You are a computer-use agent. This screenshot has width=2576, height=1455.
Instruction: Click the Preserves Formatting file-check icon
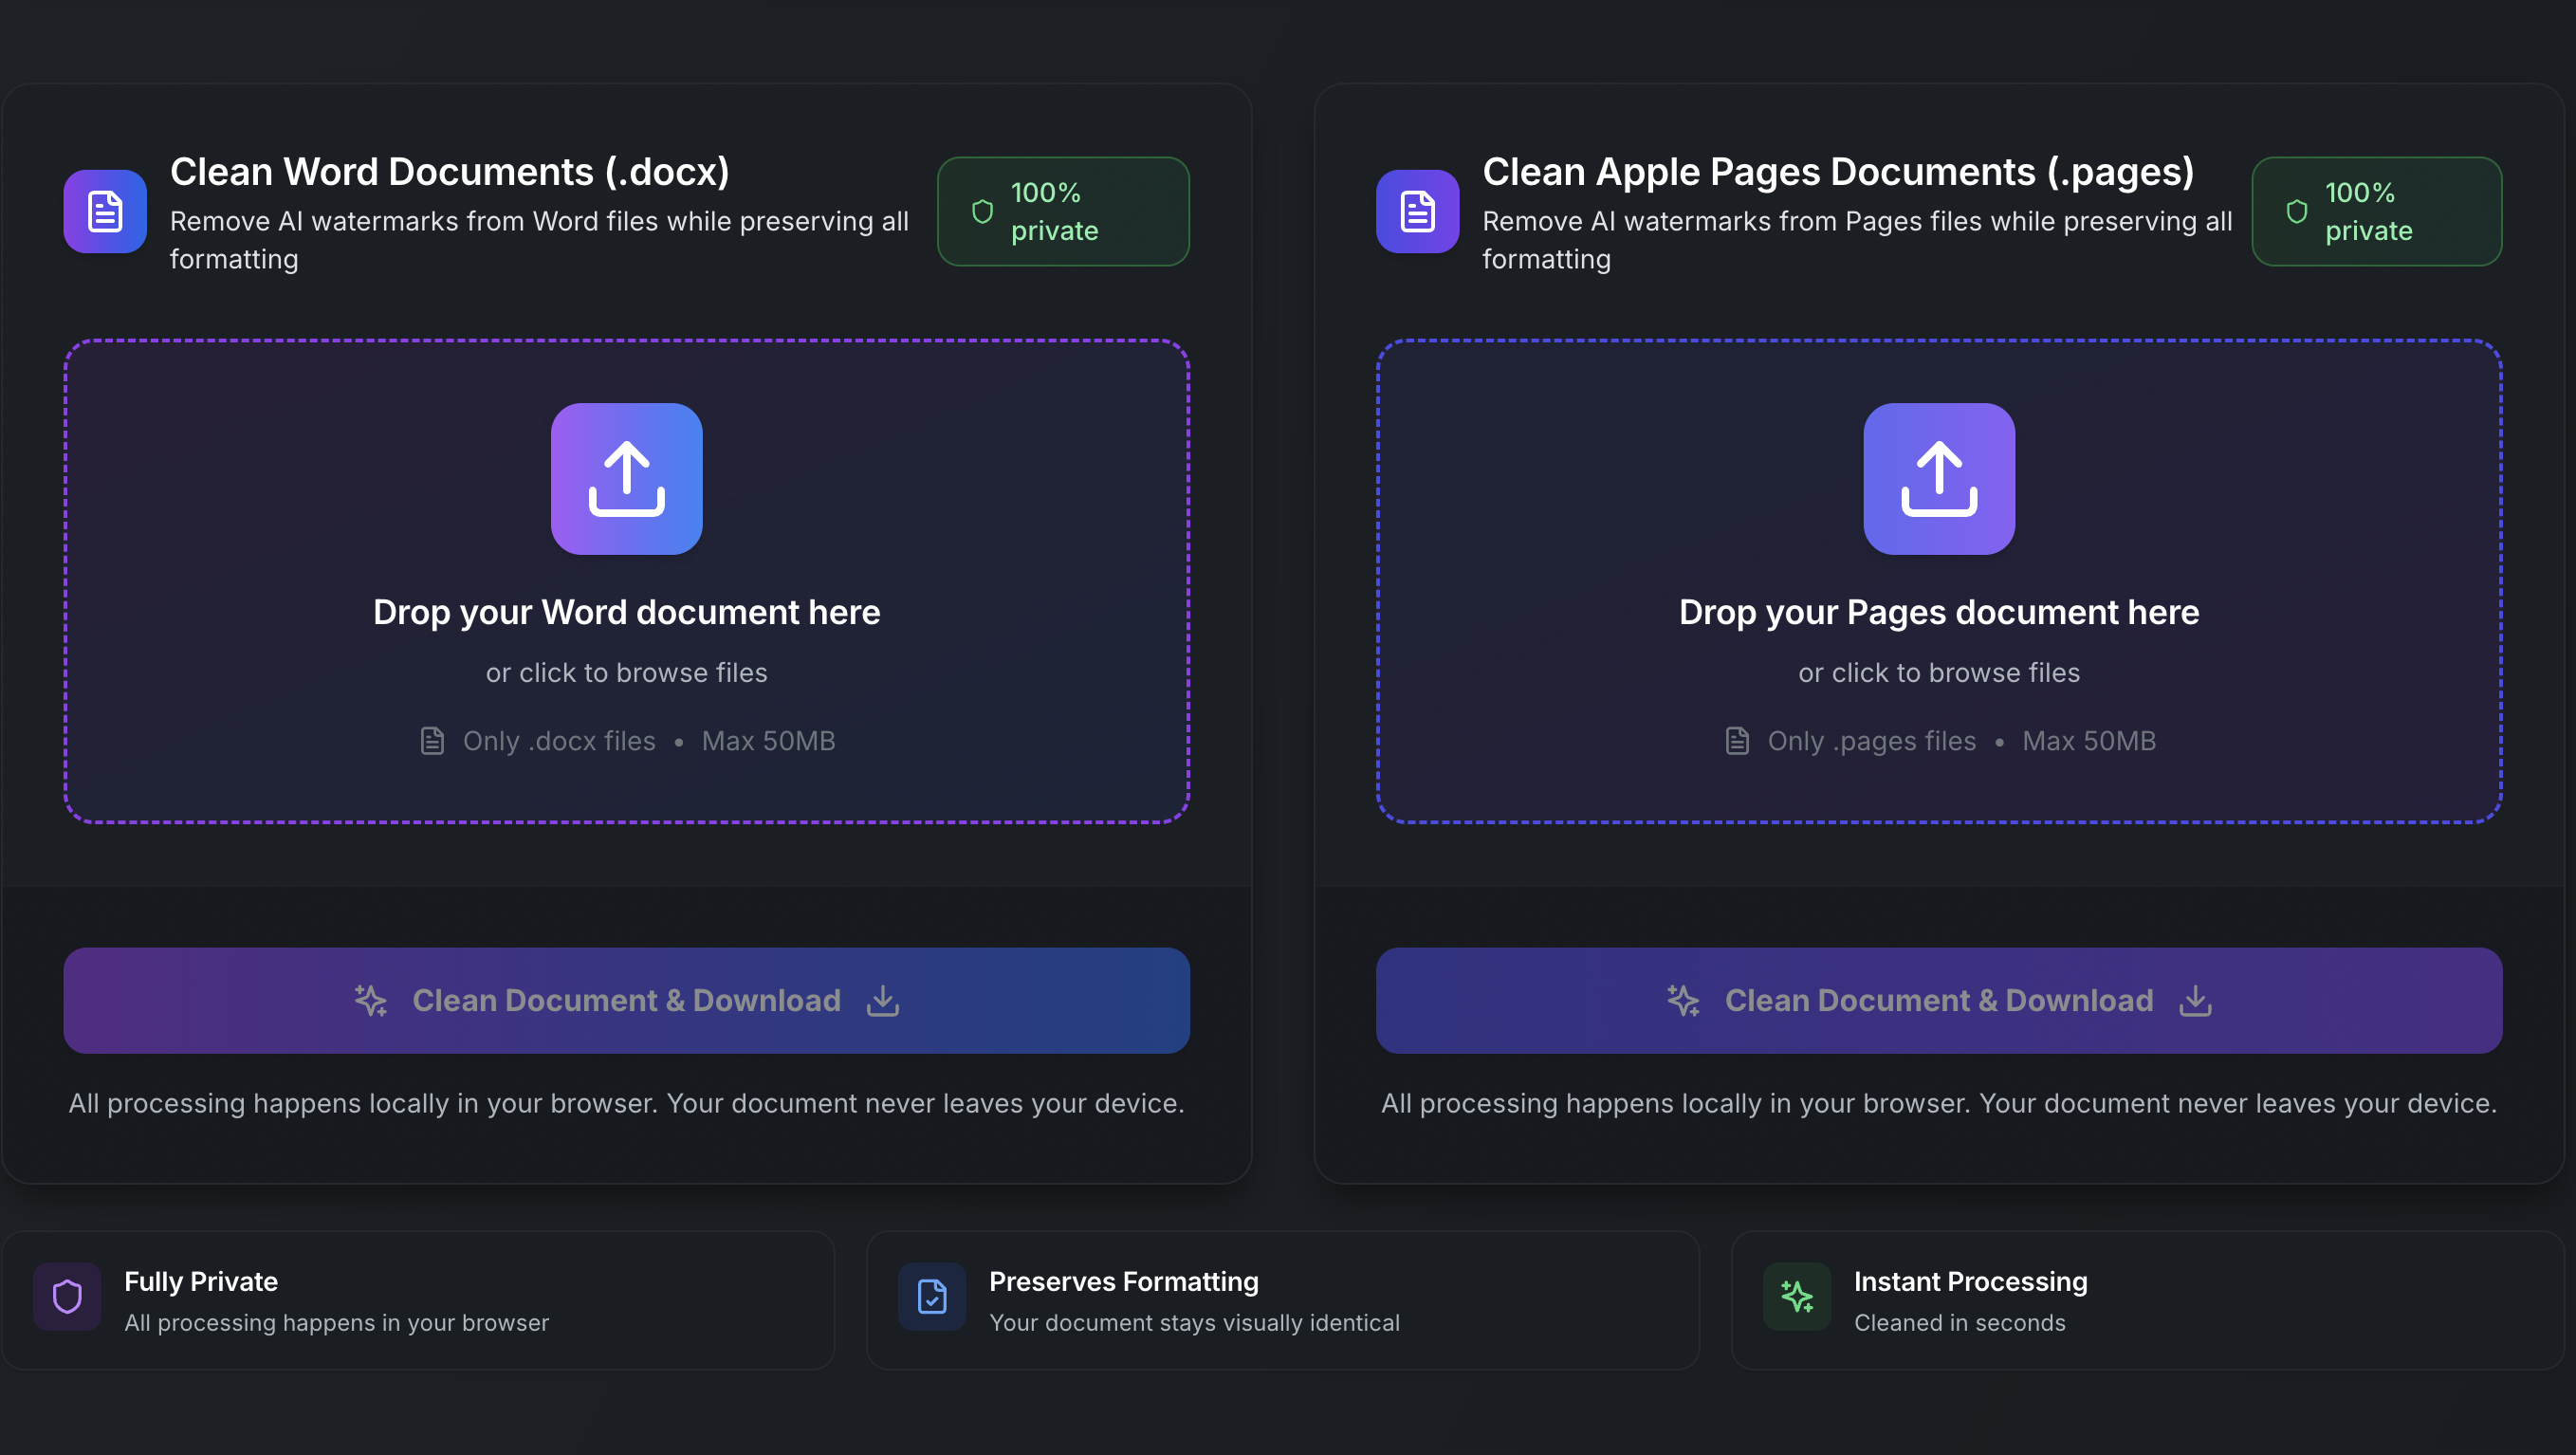pos(931,1296)
